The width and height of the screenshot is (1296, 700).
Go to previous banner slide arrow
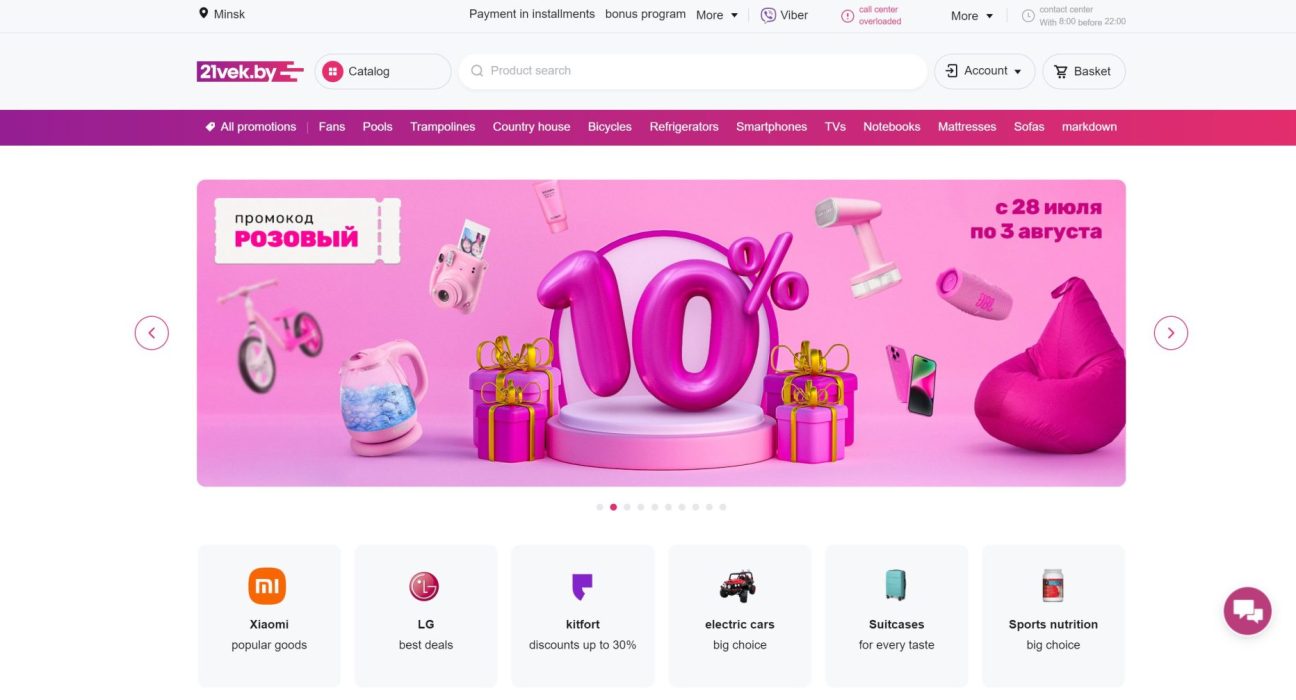[x=152, y=333]
